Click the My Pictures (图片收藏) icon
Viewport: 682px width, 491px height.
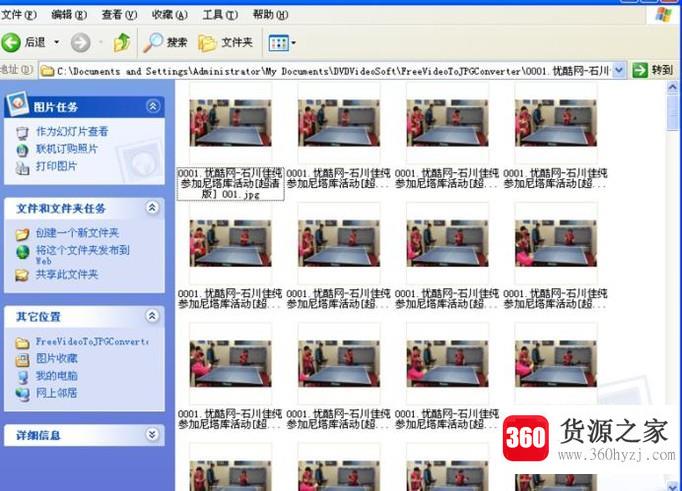point(22,360)
